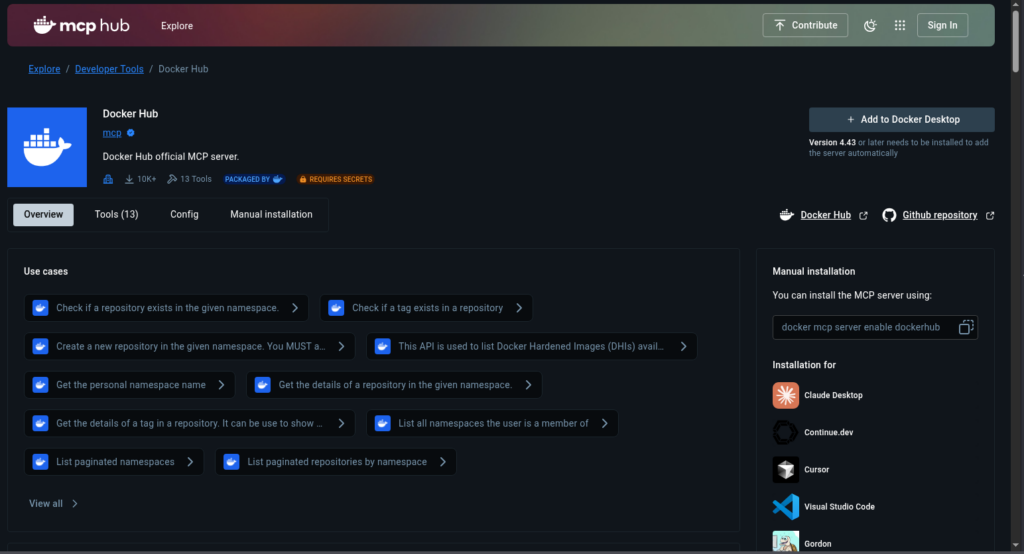This screenshot has height=554, width=1024.
Task: Open the Manual installation tab
Action: click(271, 214)
